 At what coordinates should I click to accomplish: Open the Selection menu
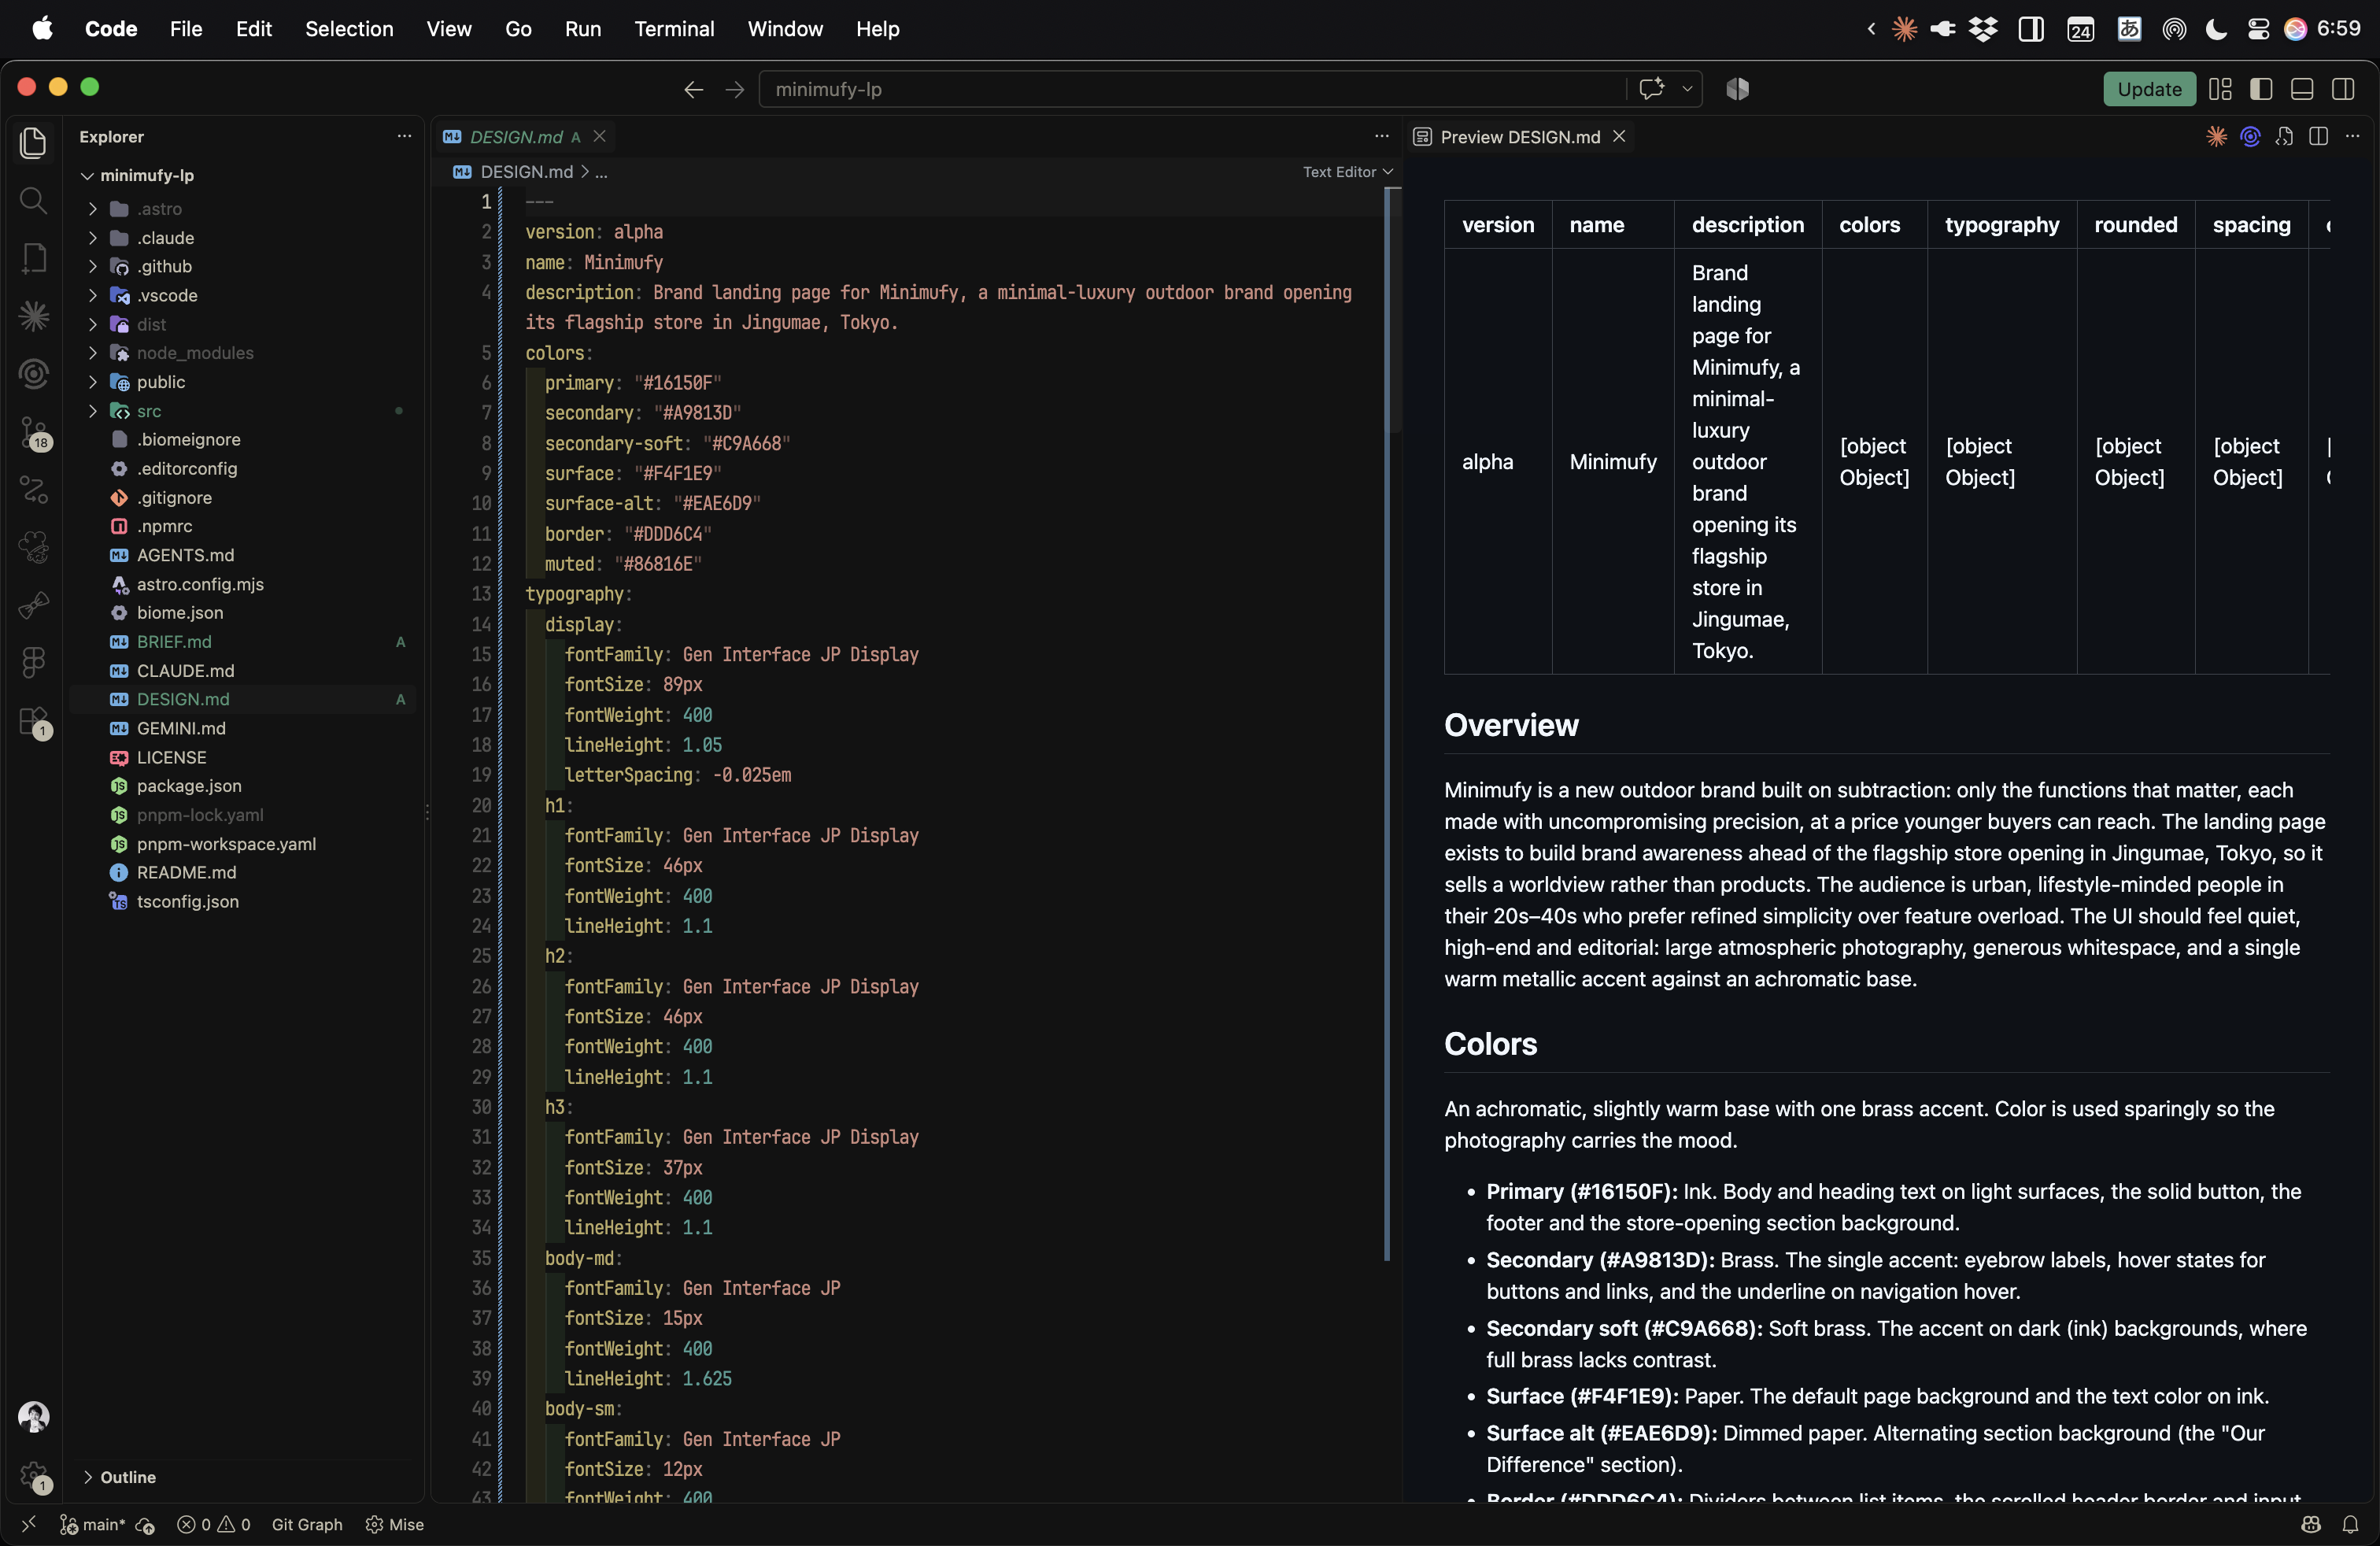tap(349, 29)
